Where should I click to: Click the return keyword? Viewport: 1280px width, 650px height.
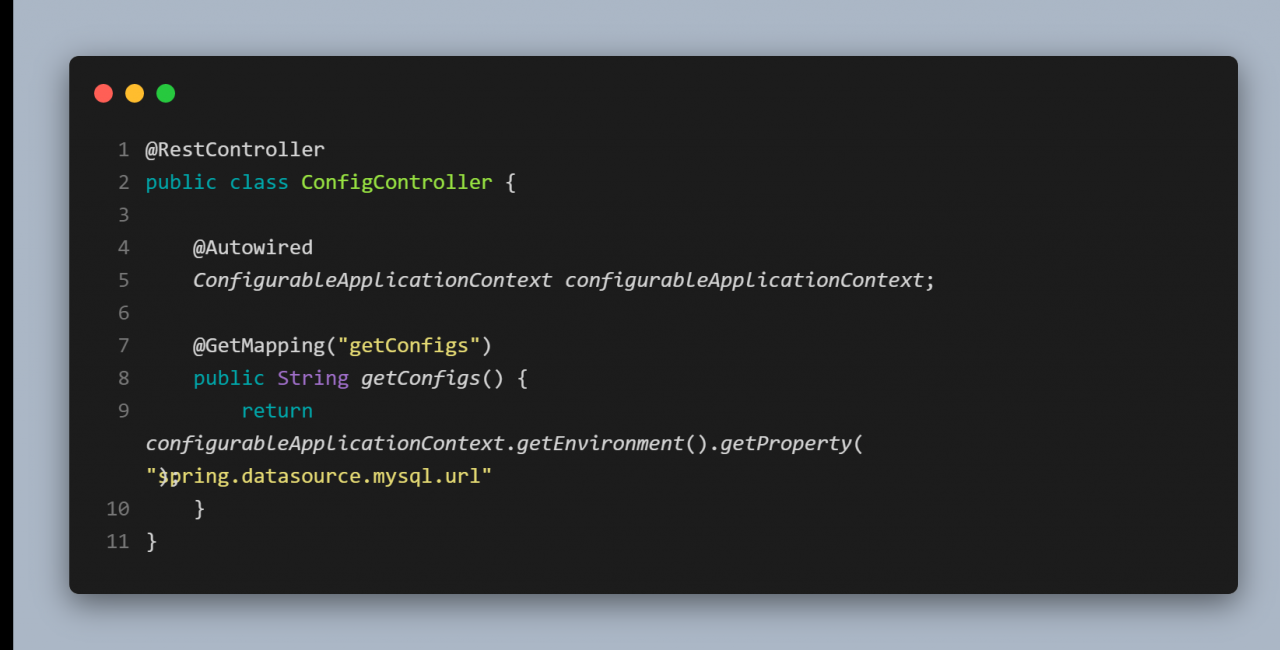[x=277, y=410]
